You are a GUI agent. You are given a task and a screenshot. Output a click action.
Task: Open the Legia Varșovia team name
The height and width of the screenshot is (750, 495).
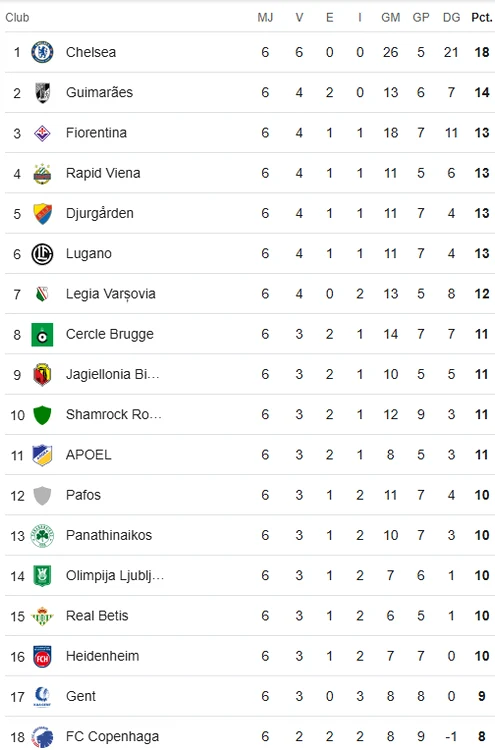coord(110,294)
